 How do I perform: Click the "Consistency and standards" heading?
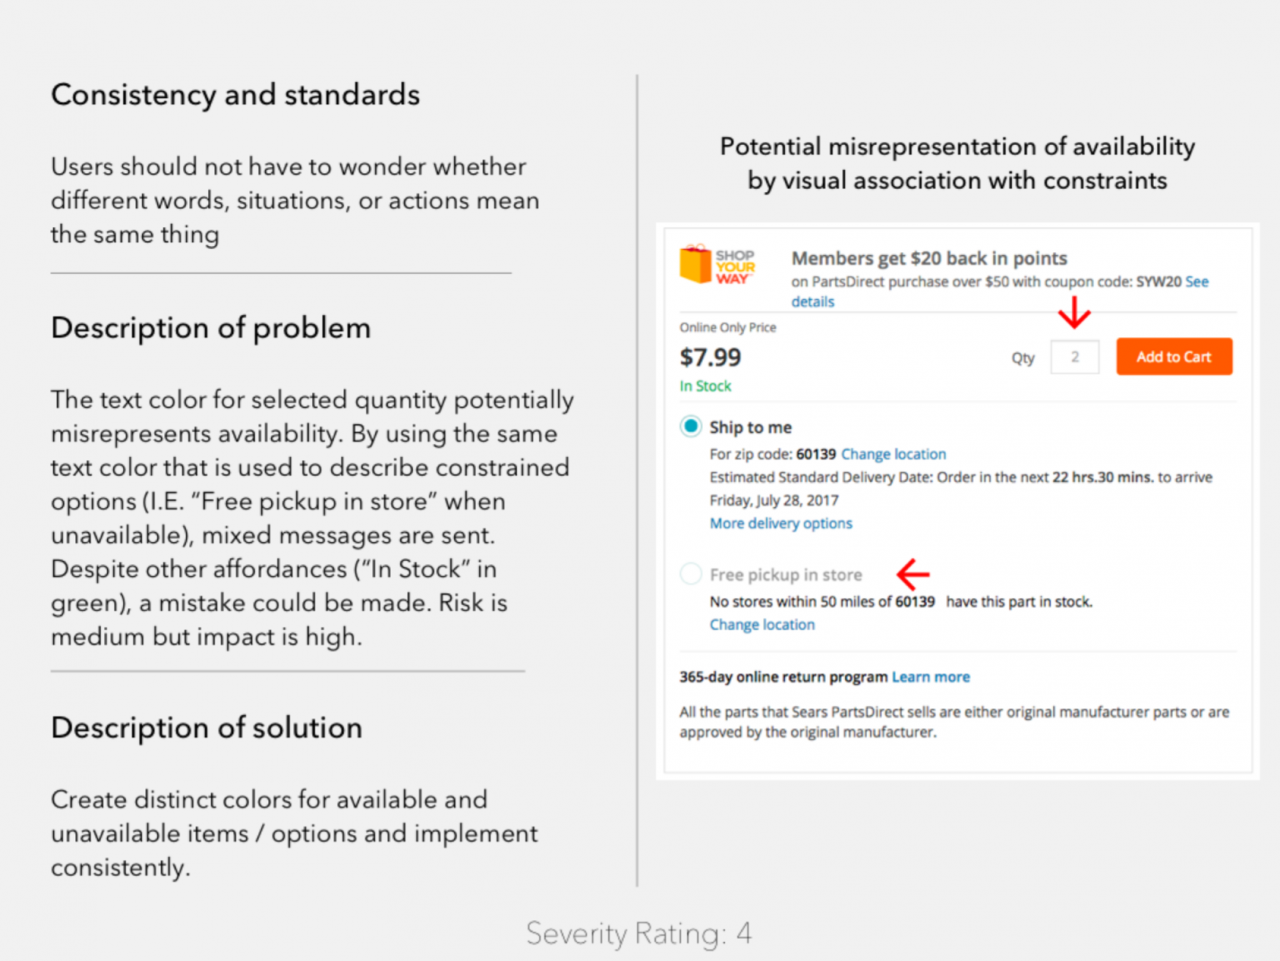236,95
